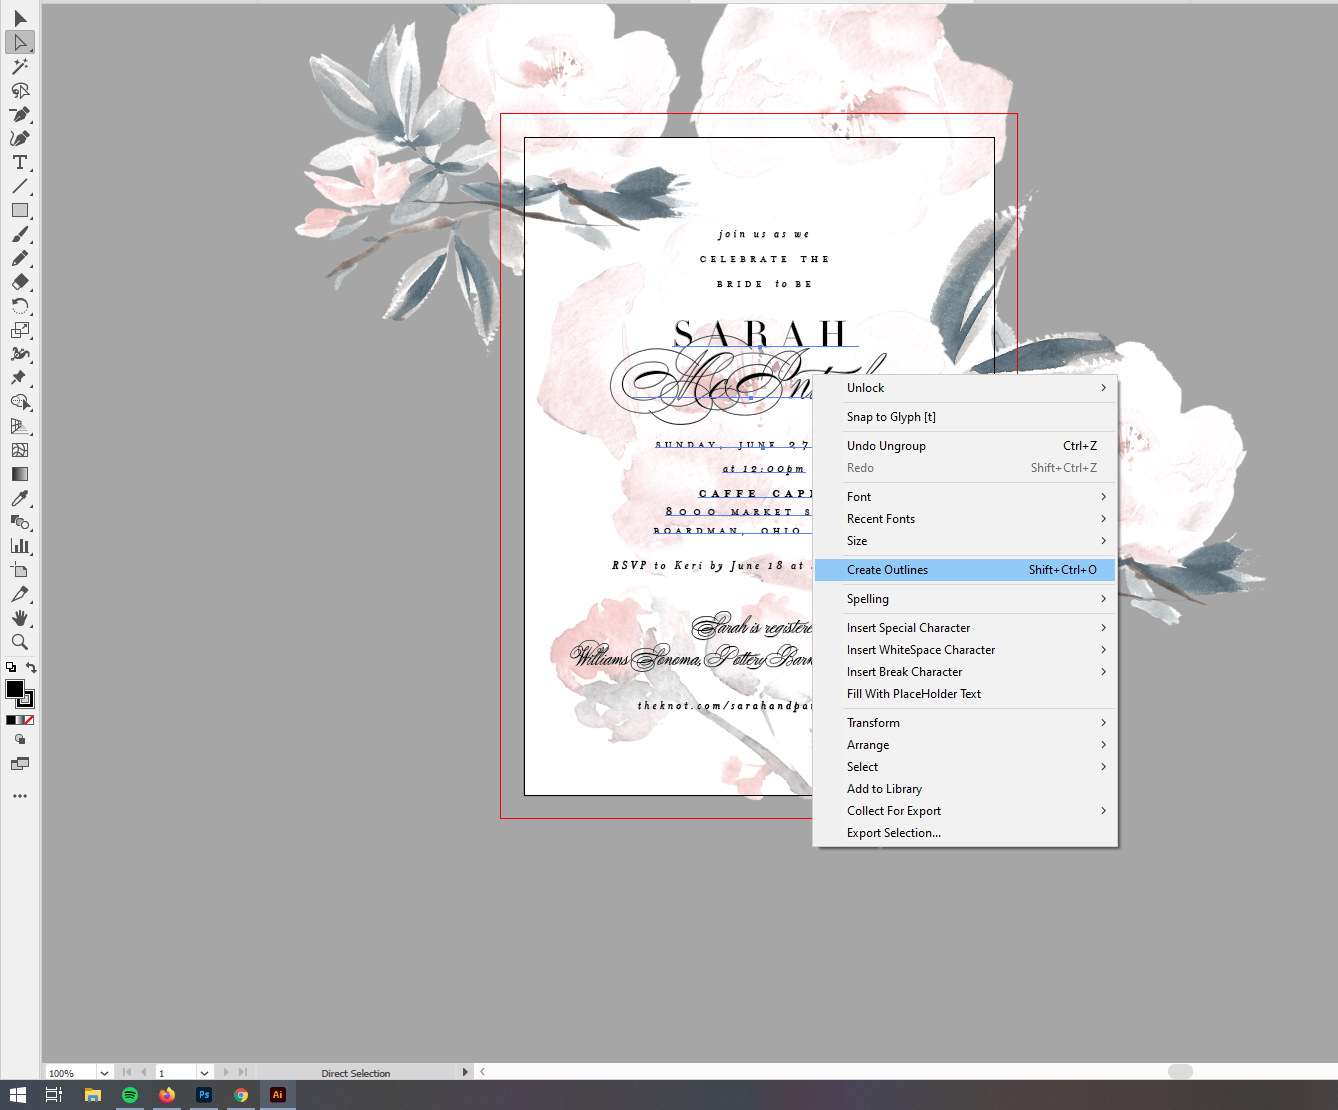
Task: Open Photoshop from the Windows taskbar
Action: pyautogui.click(x=204, y=1095)
